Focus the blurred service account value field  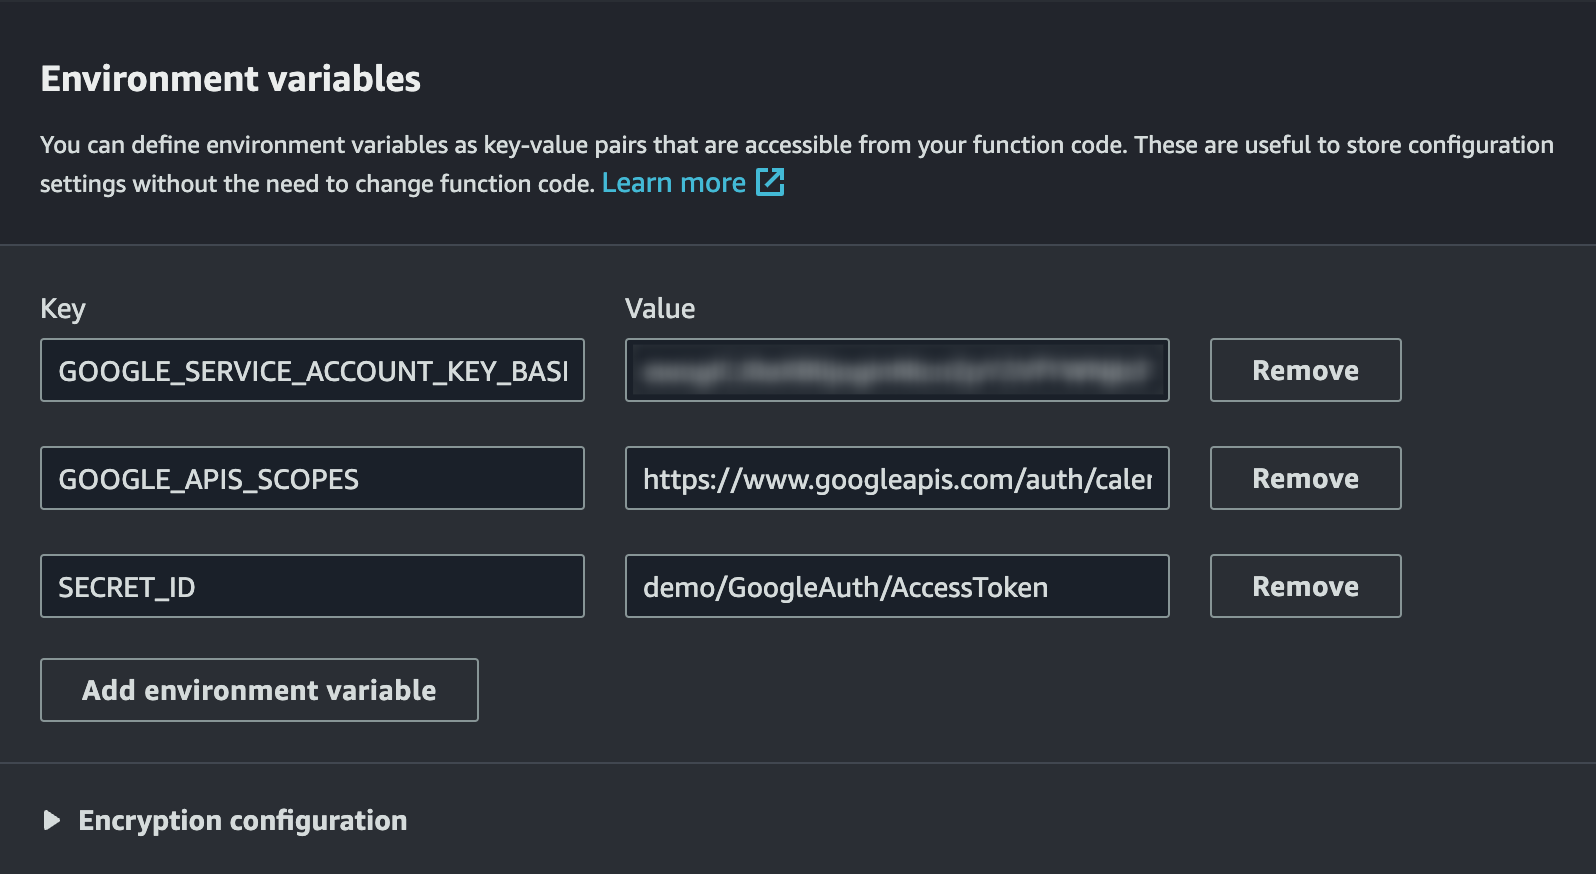[897, 370]
